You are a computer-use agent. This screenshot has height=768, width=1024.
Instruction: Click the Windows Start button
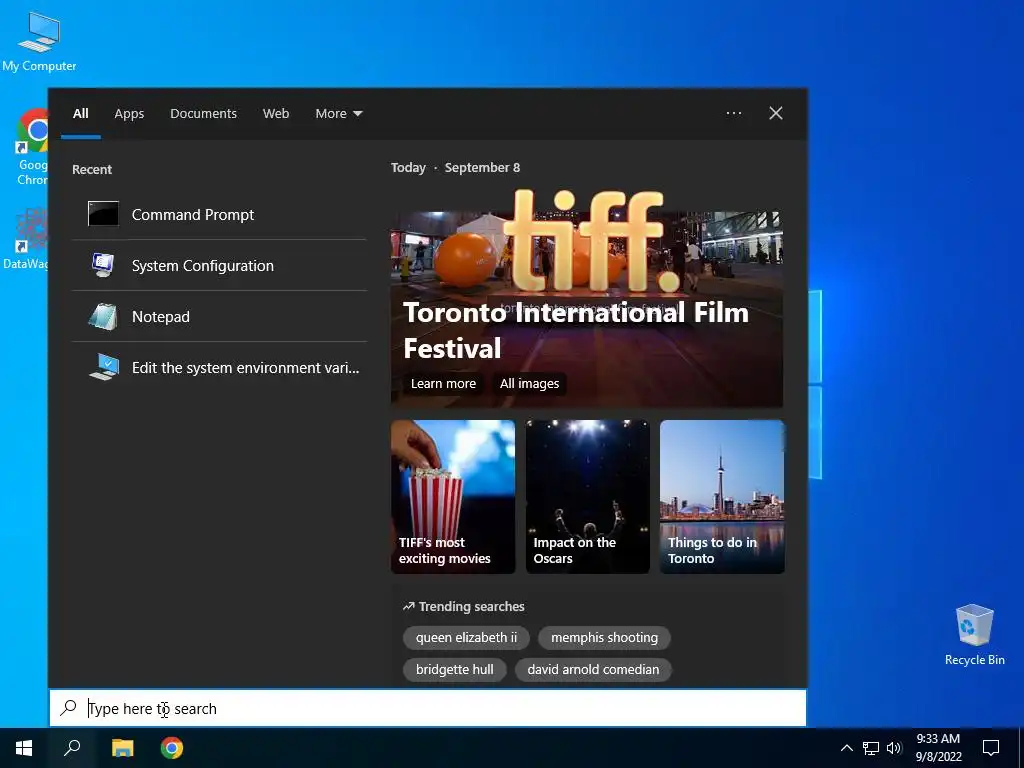tap(24, 748)
